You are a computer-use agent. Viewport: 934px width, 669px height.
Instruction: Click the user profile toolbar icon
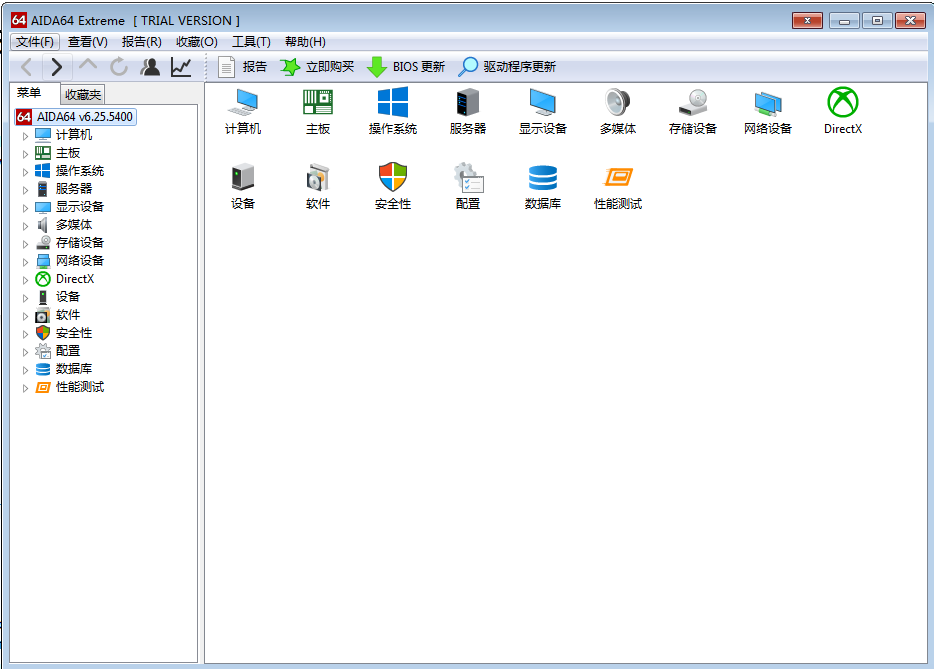(152, 66)
